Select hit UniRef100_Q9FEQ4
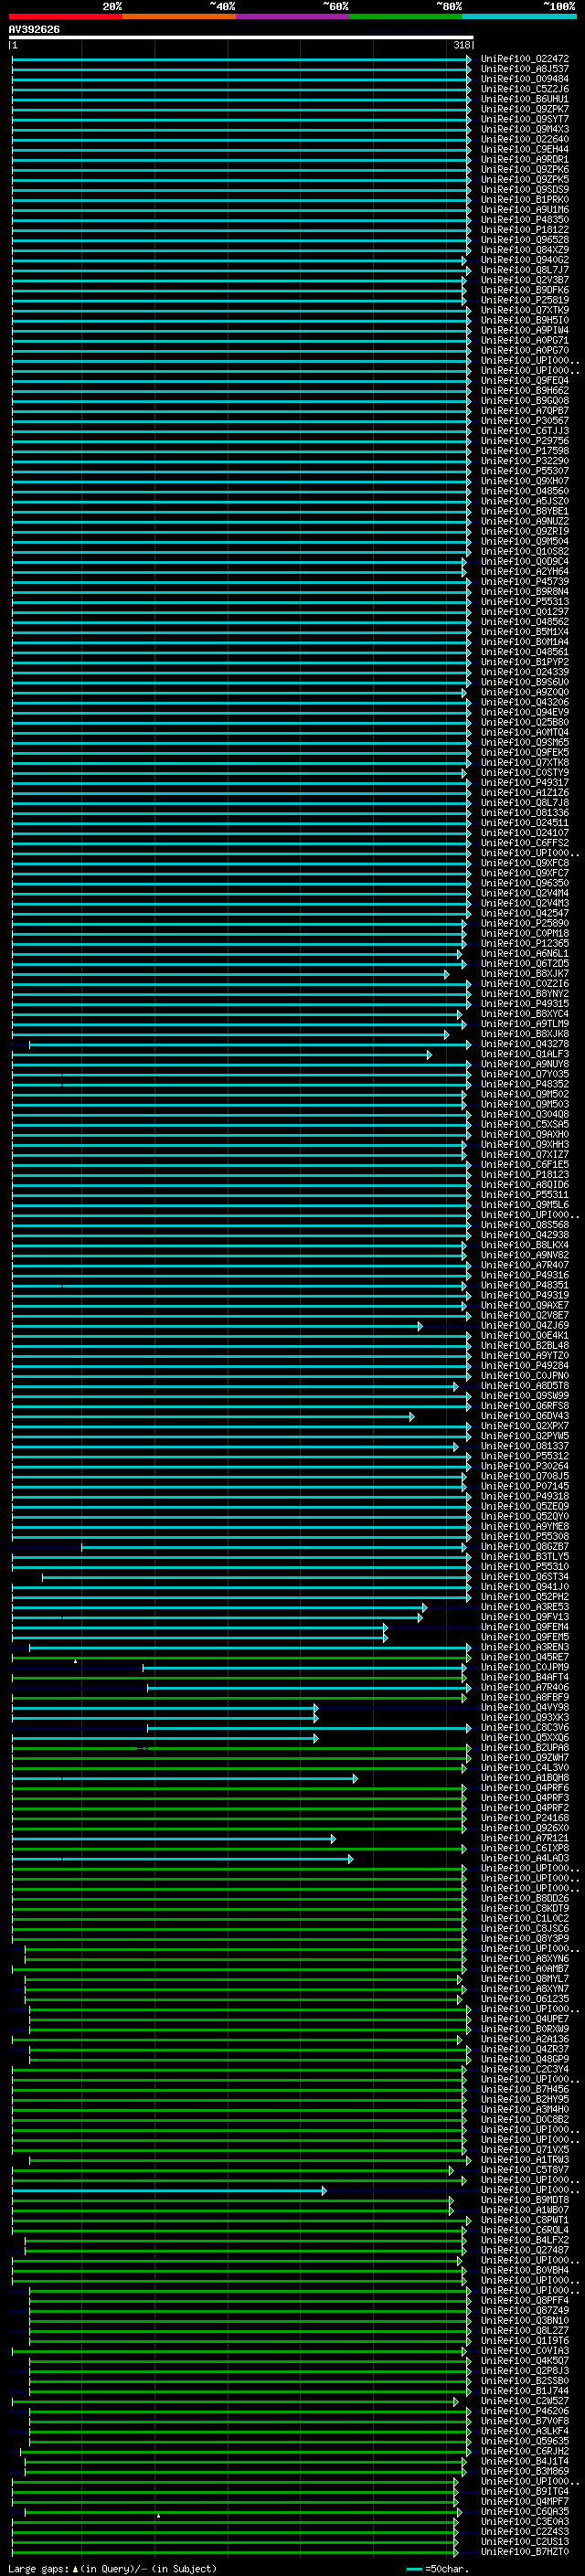The width and height of the screenshot is (585, 2576). 524,381
